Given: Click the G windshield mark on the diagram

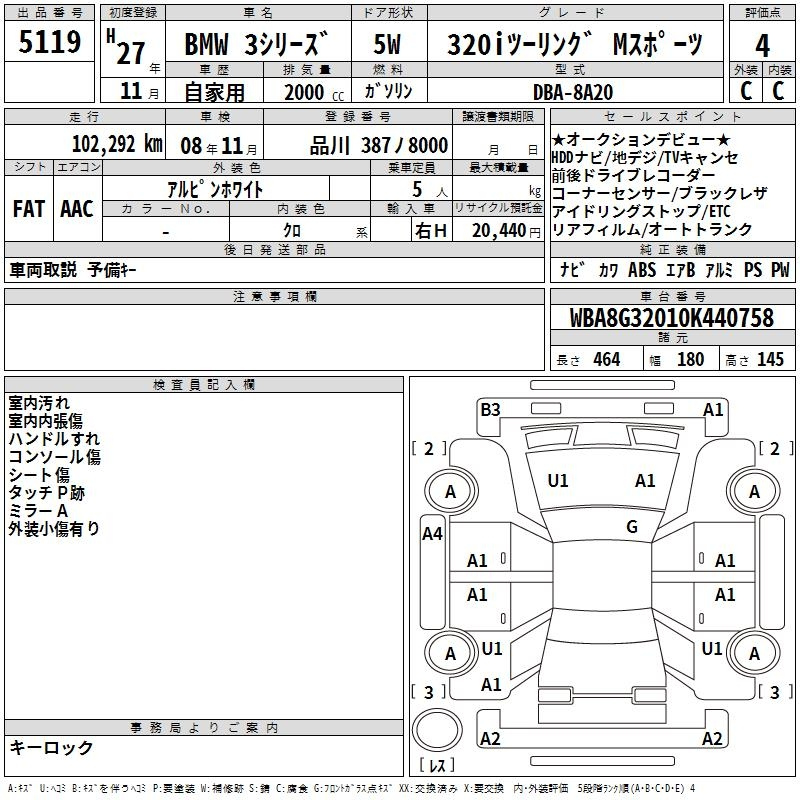Looking at the screenshot, I should click(632, 527).
